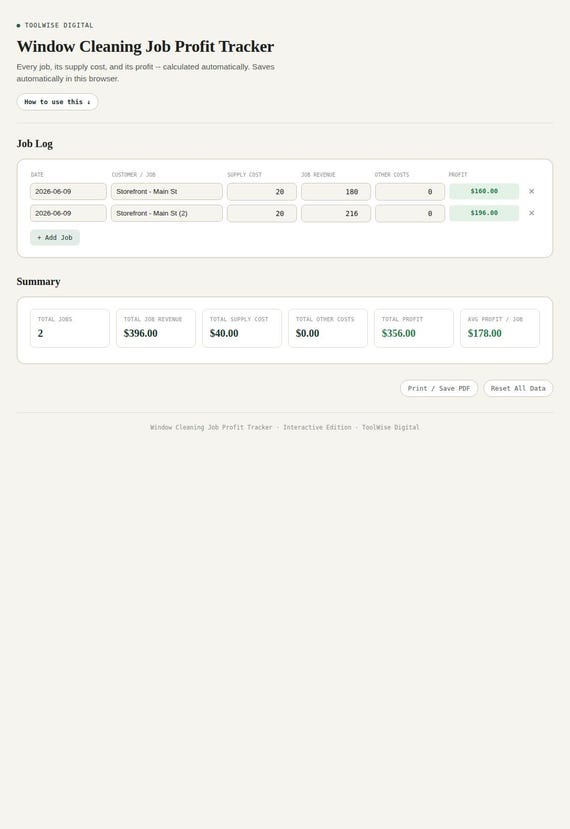Edit customer name Storefront - Main St (2)
Viewport: 570px width, 829px height.
coord(167,213)
